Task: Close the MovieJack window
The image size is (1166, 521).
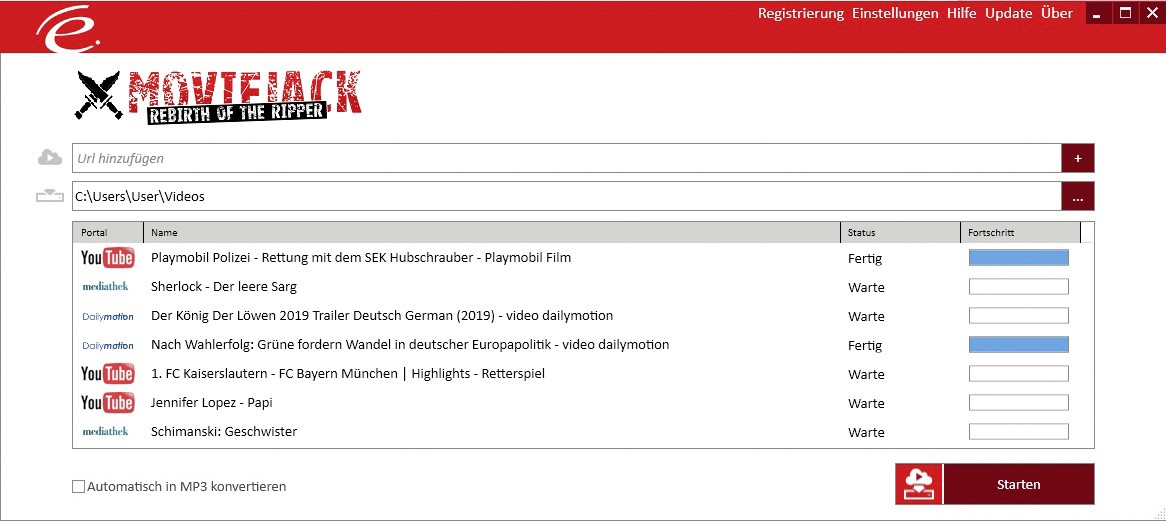Action: (x=1151, y=13)
